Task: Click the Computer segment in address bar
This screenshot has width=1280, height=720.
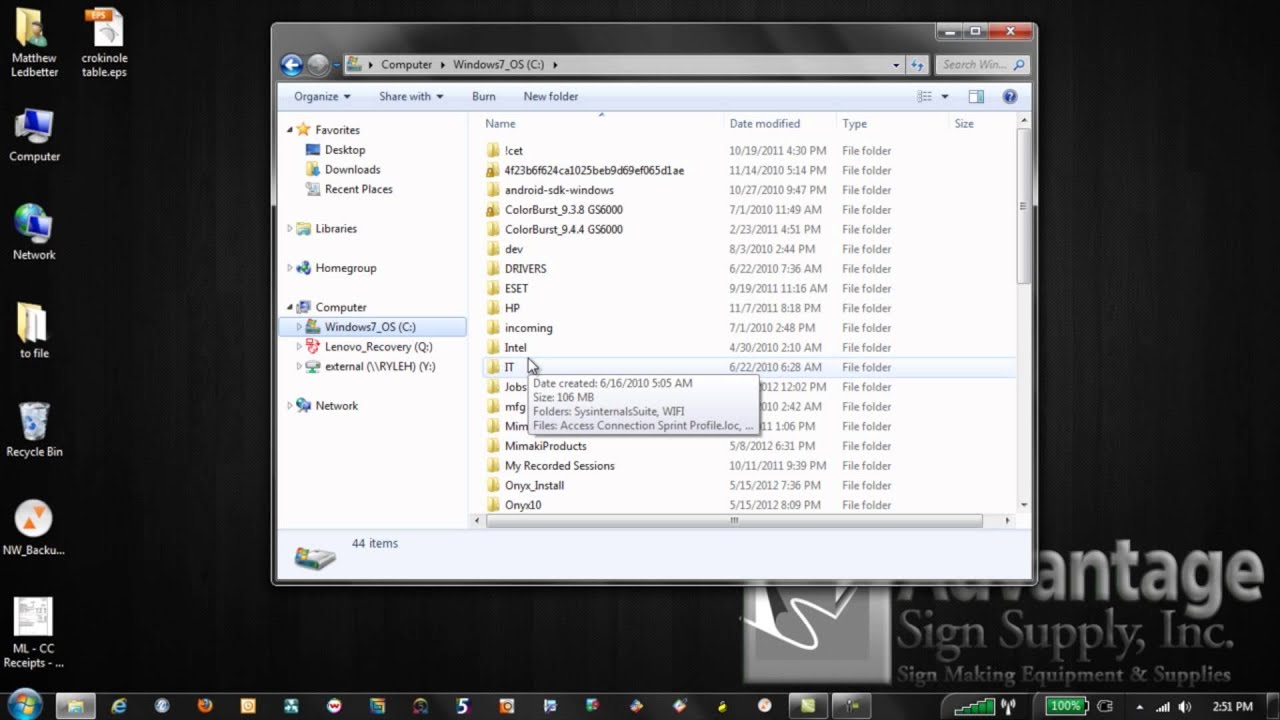Action: 407,65
